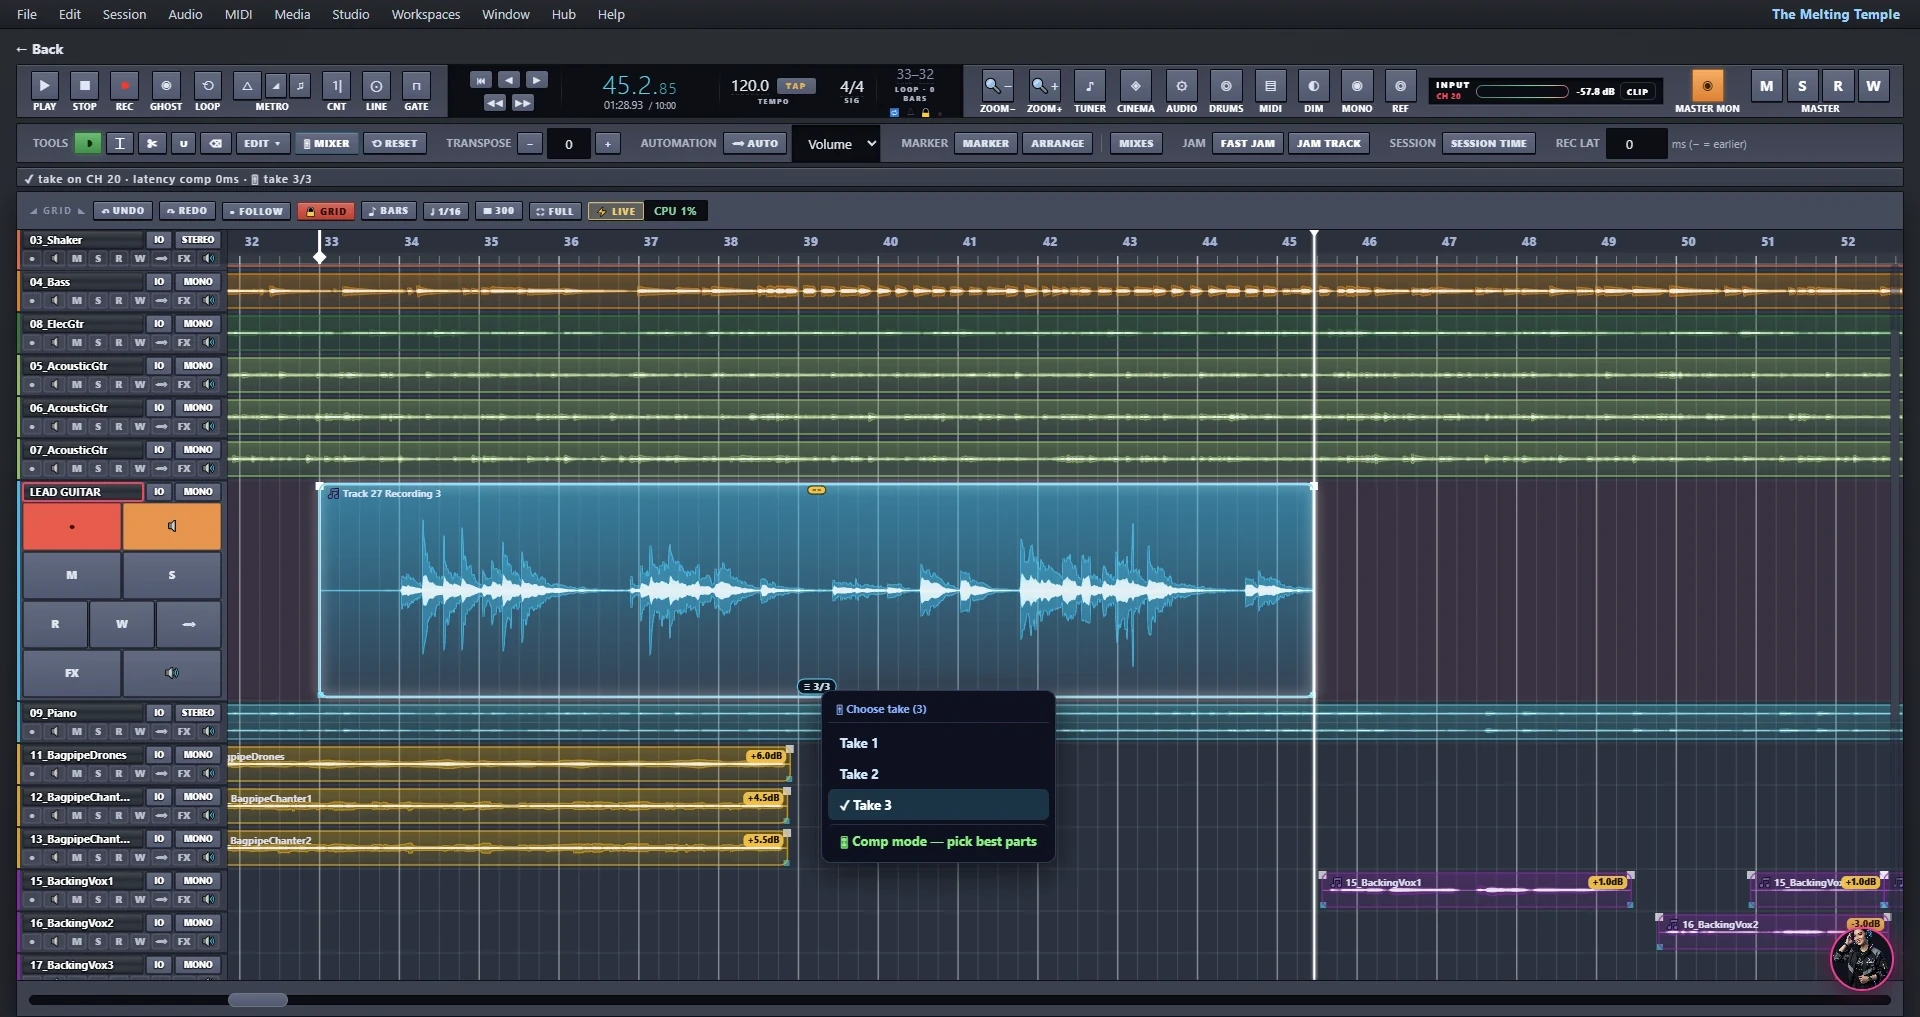Click the ARRANGE button
Image resolution: width=1920 pixels, height=1017 pixels.
pyautogui.click(x=1057, y=143)
